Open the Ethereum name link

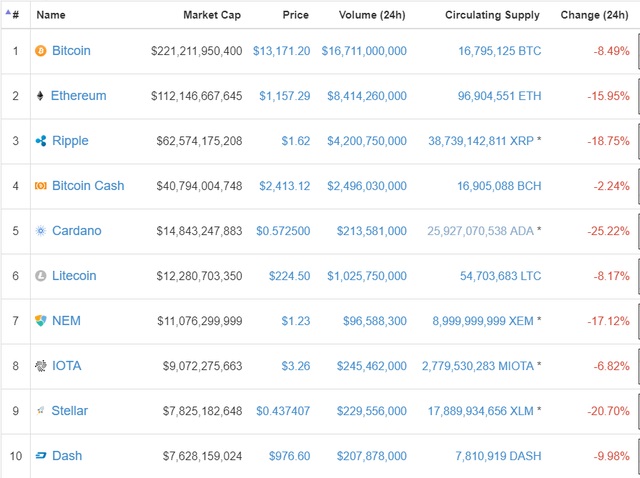78,96
